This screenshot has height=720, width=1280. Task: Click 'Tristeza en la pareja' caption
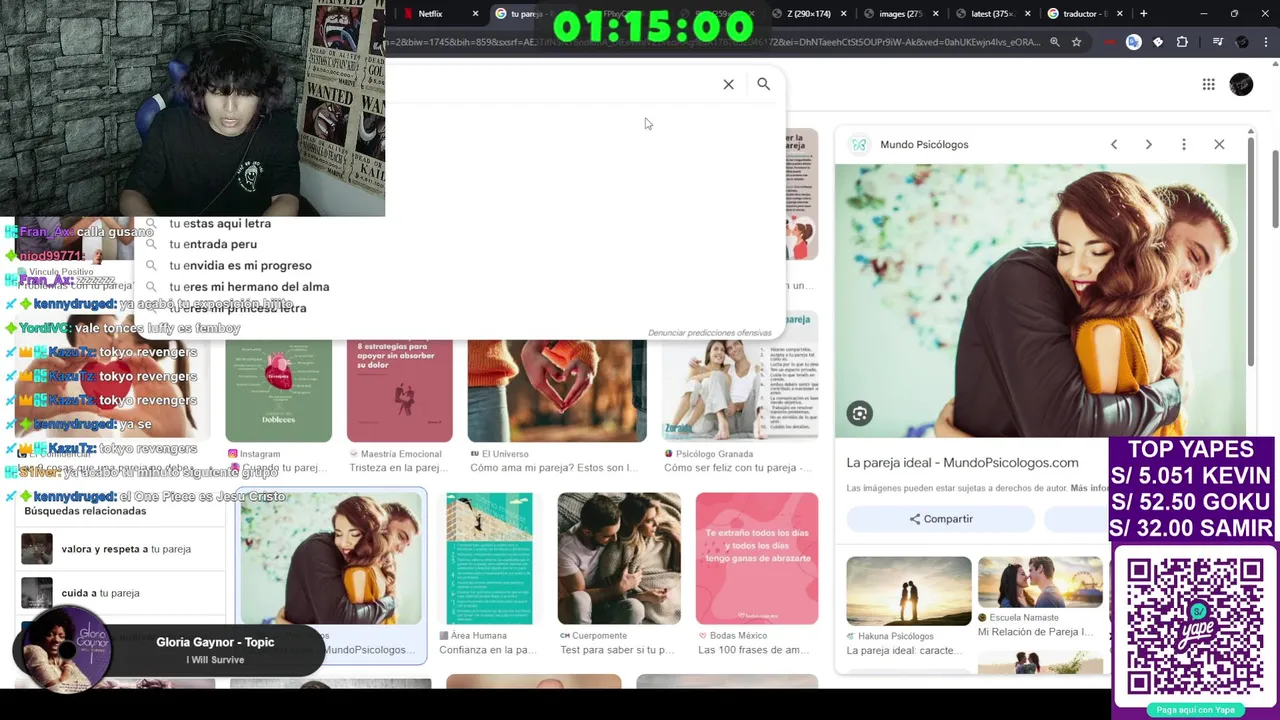[400, 468]
